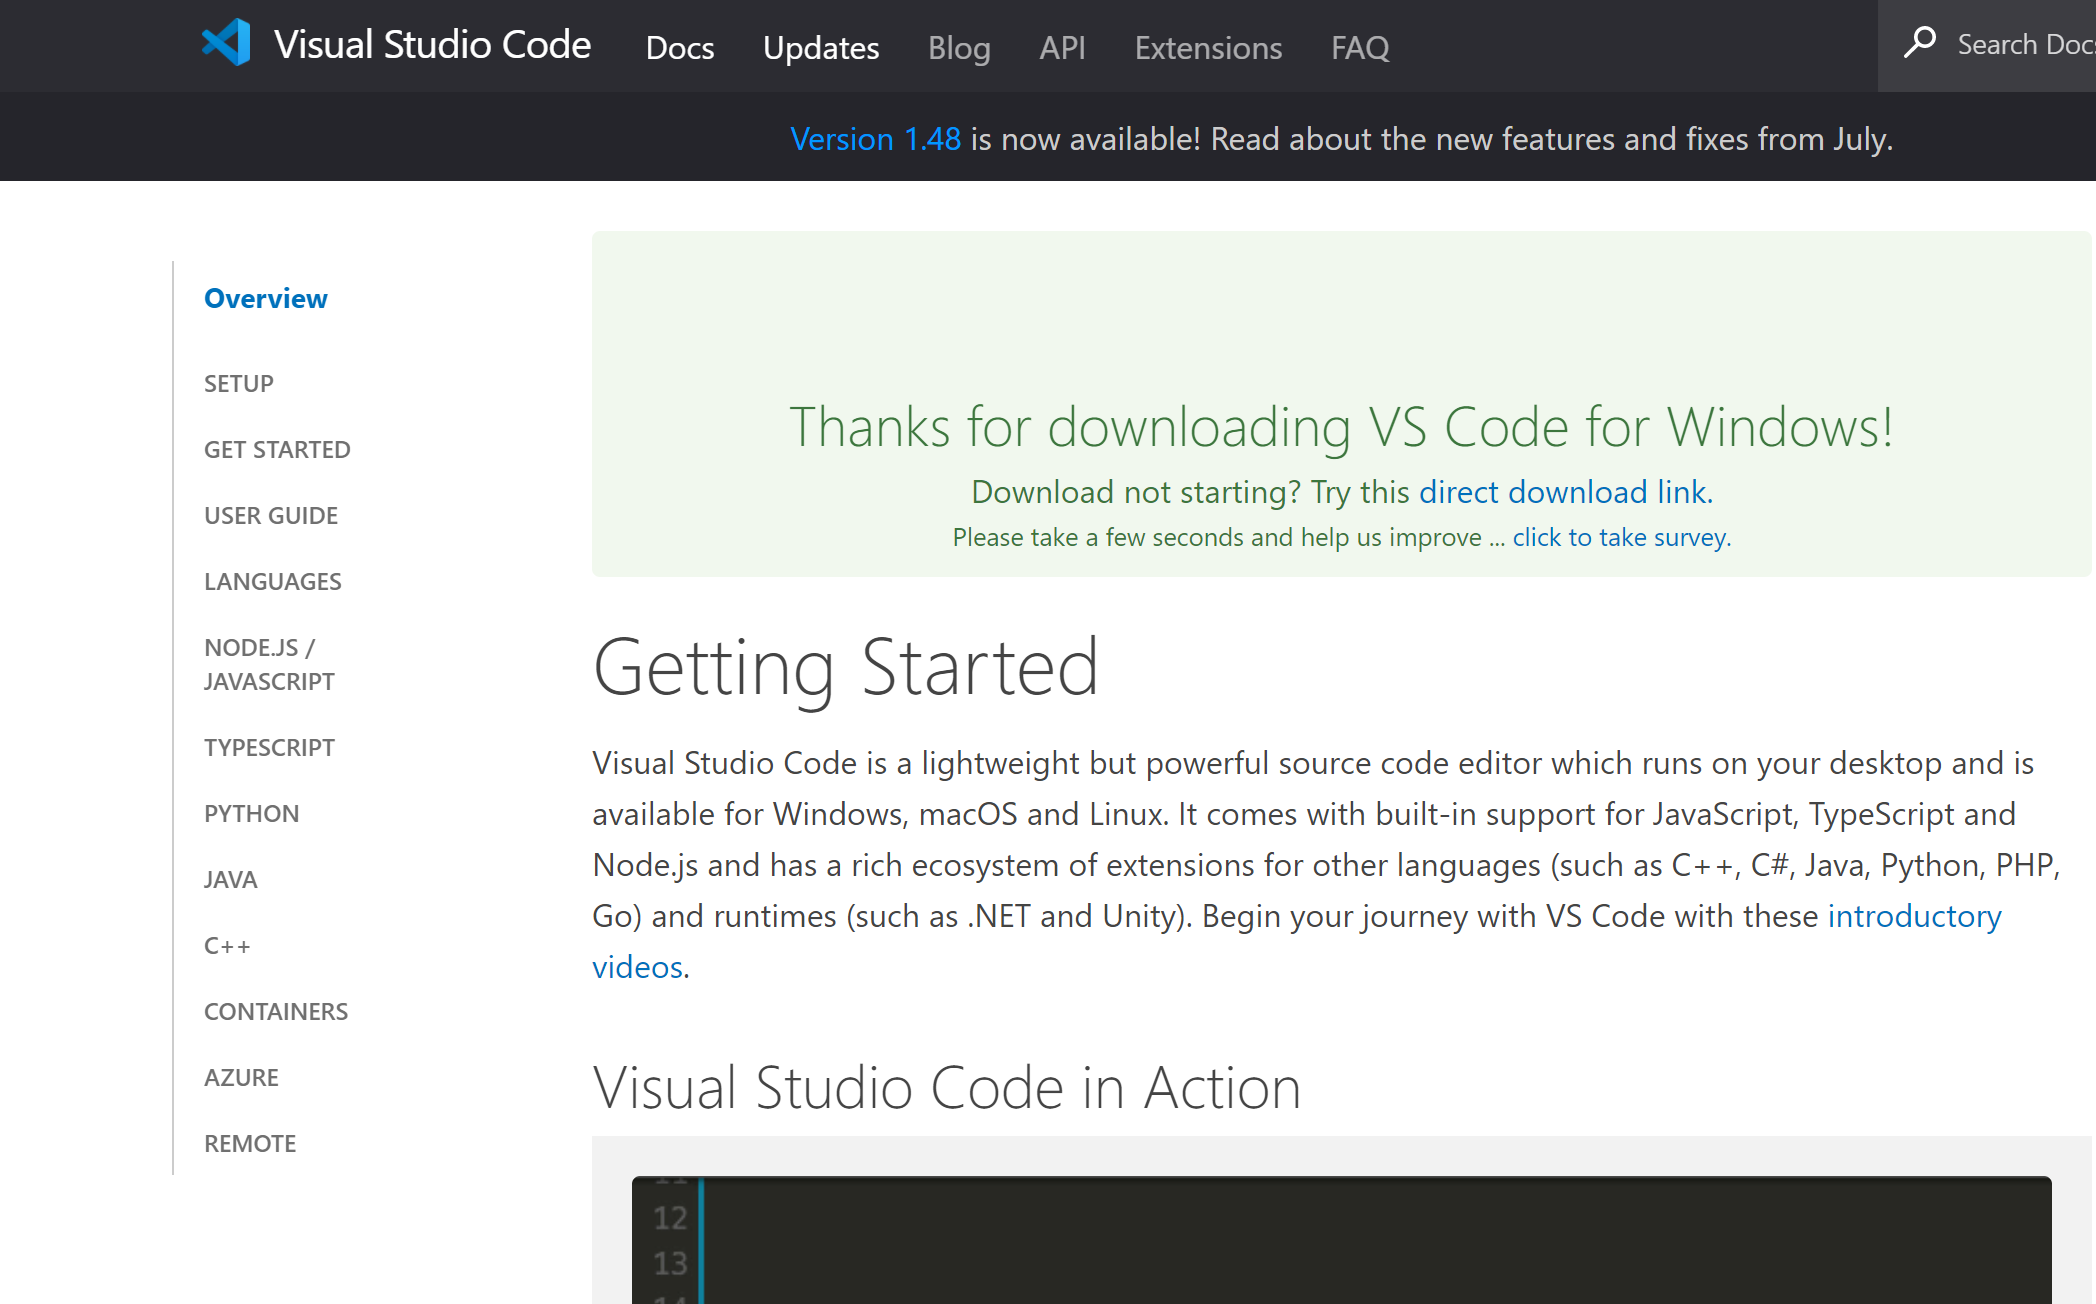Image resolution: width=2096 pixels, height=1304 pixels.
Task: Expand the PYTHON docs section
Action: pyautogui.click(x=251, y=813)
